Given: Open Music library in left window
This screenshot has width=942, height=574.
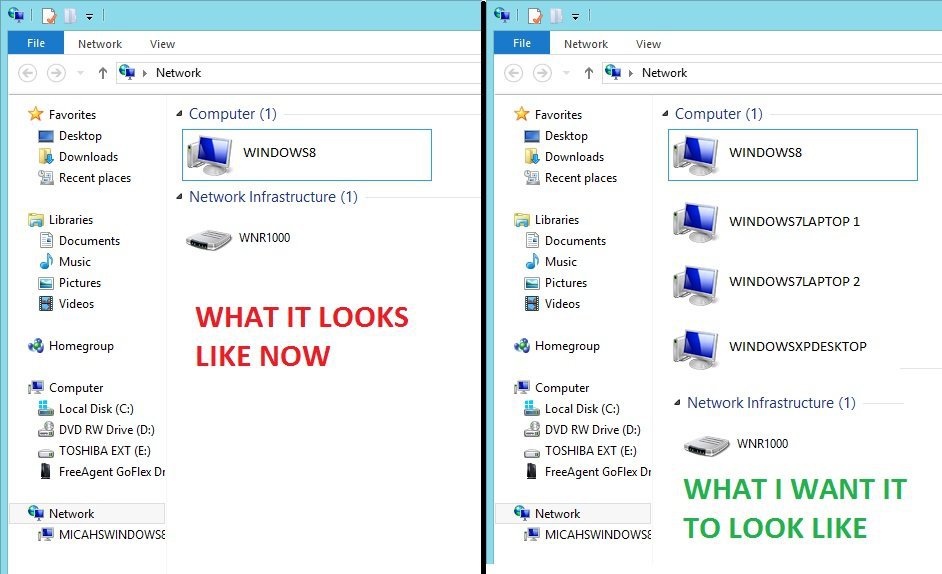Looking at the screenshot, I should (x=65, y=262).
